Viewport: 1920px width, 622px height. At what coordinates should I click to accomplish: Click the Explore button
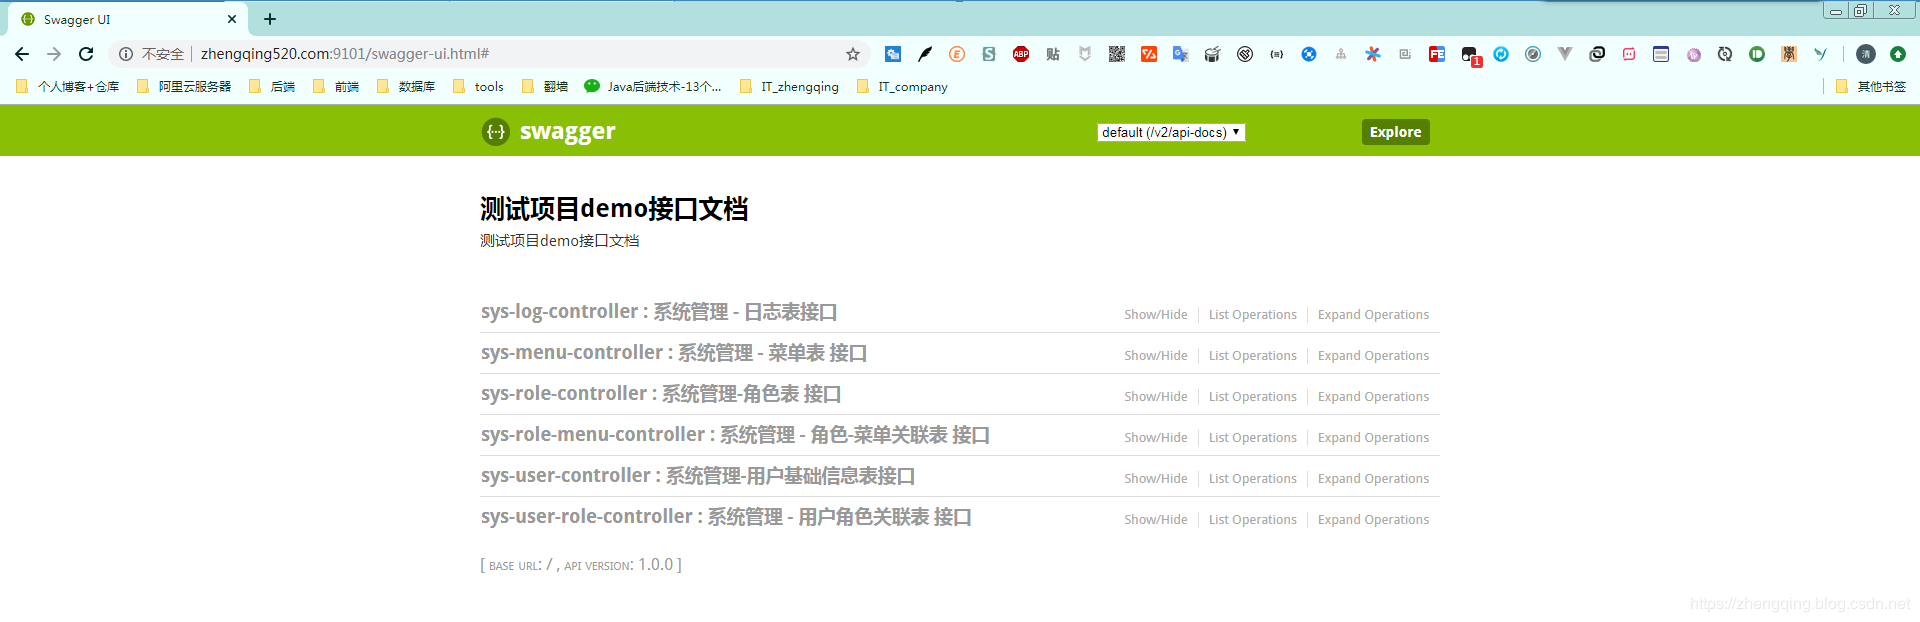(x=1395, y=132)
